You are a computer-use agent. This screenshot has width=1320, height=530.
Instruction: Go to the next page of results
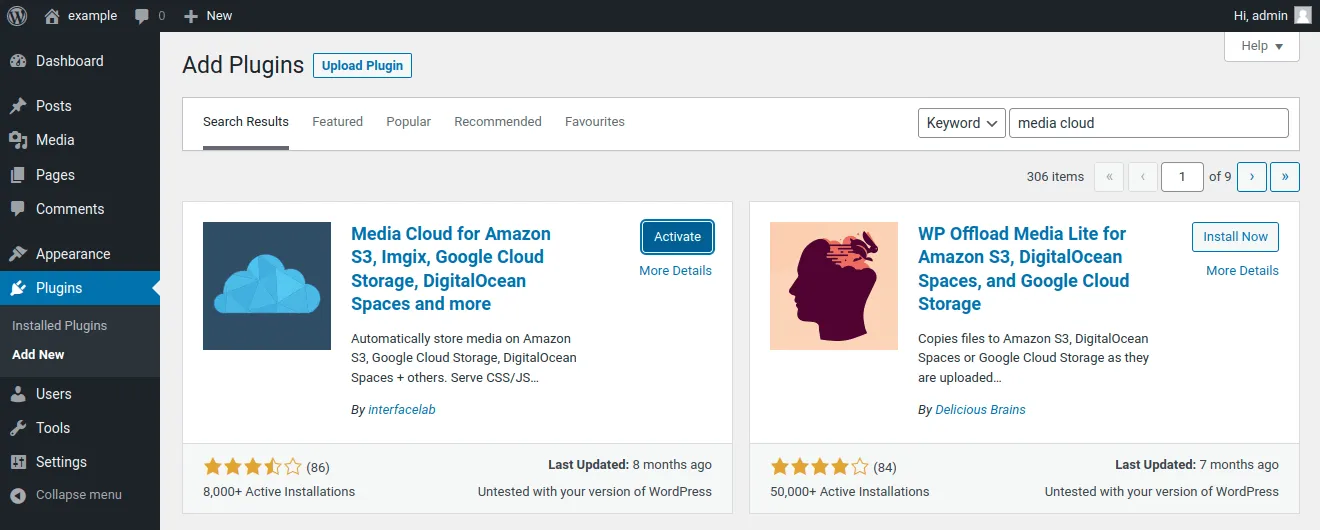pos(1252,177)
